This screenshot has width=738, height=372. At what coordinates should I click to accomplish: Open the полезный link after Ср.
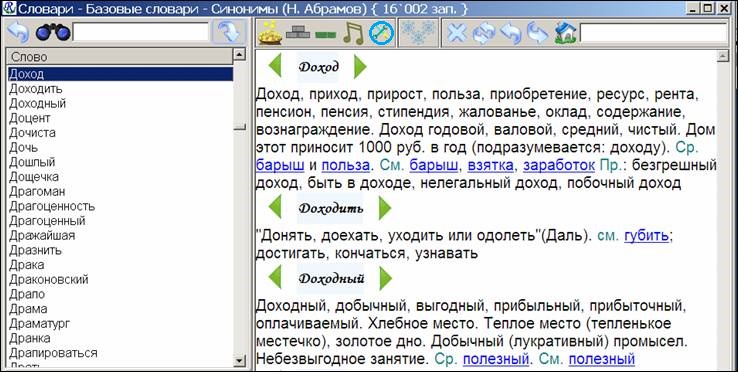tap(496, 359)
